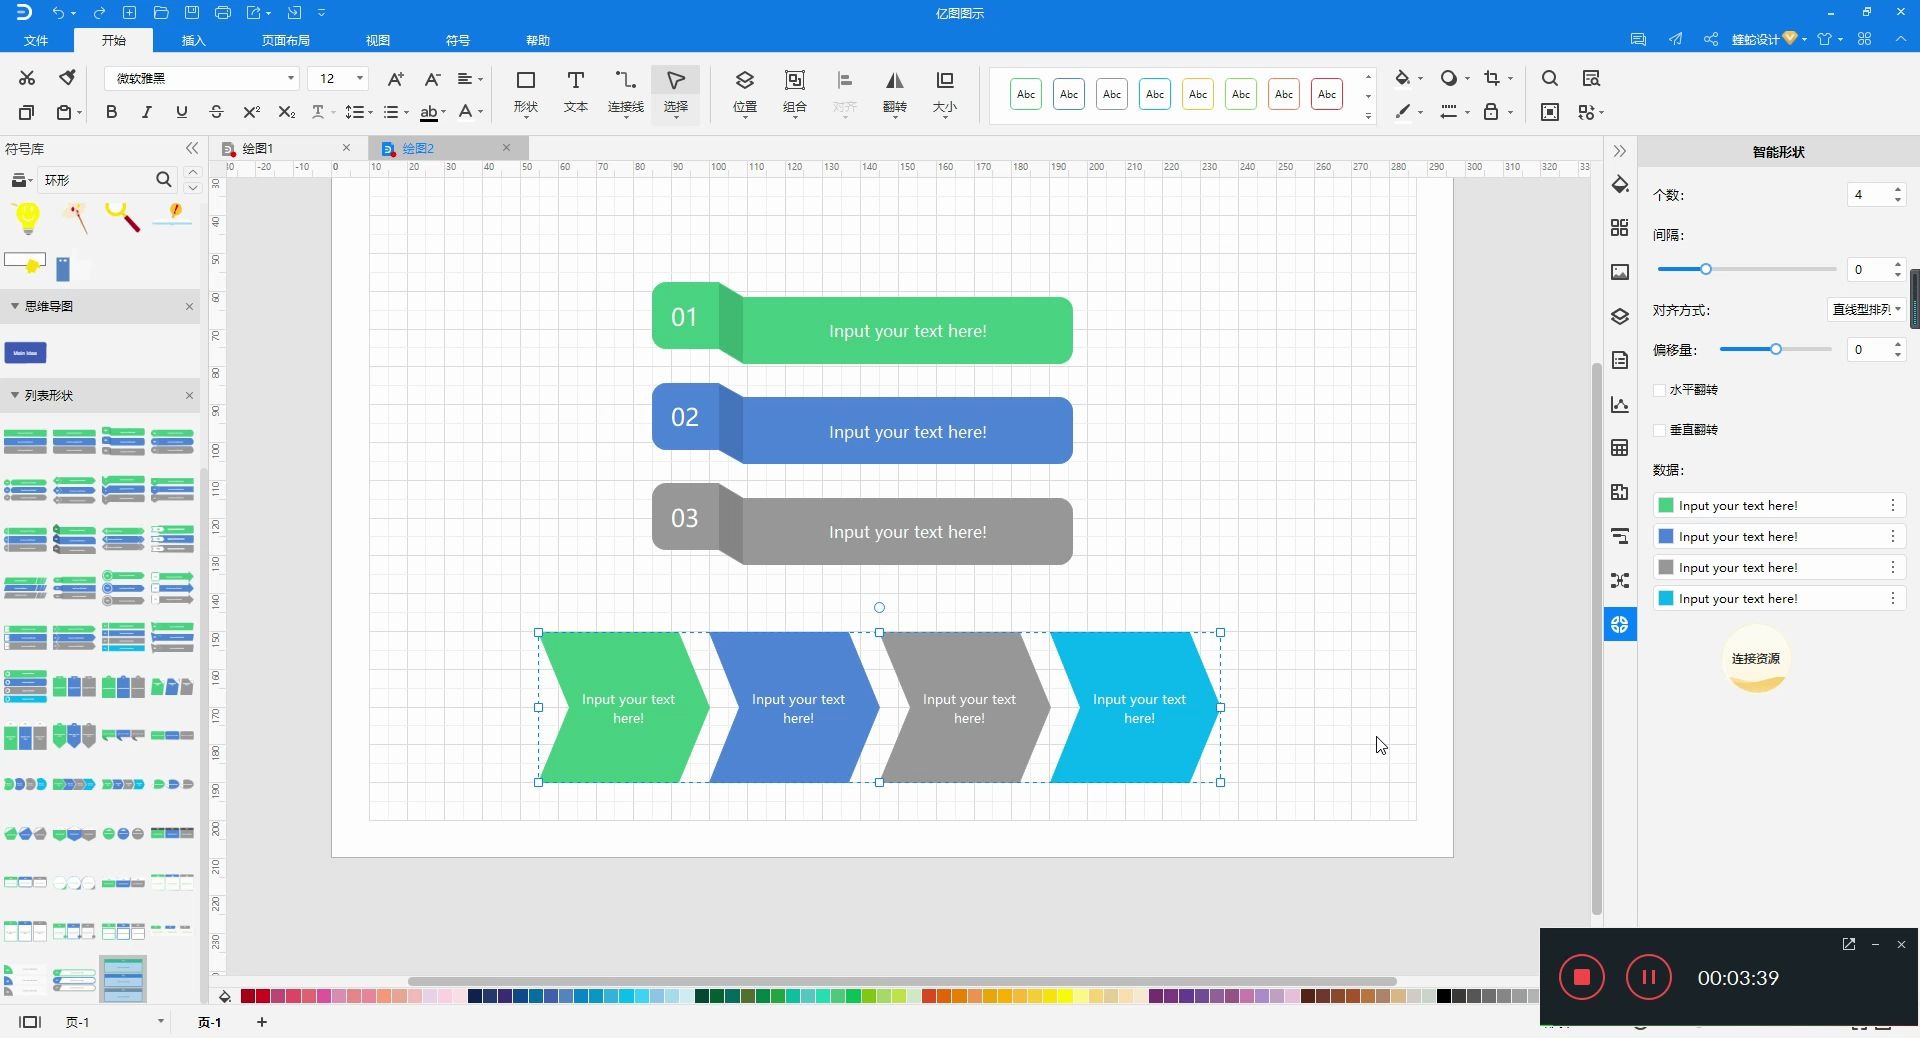Open the chart panel in right sidebar
The width and height of the screenshot is (1920, 1038).
point(1620,404)
